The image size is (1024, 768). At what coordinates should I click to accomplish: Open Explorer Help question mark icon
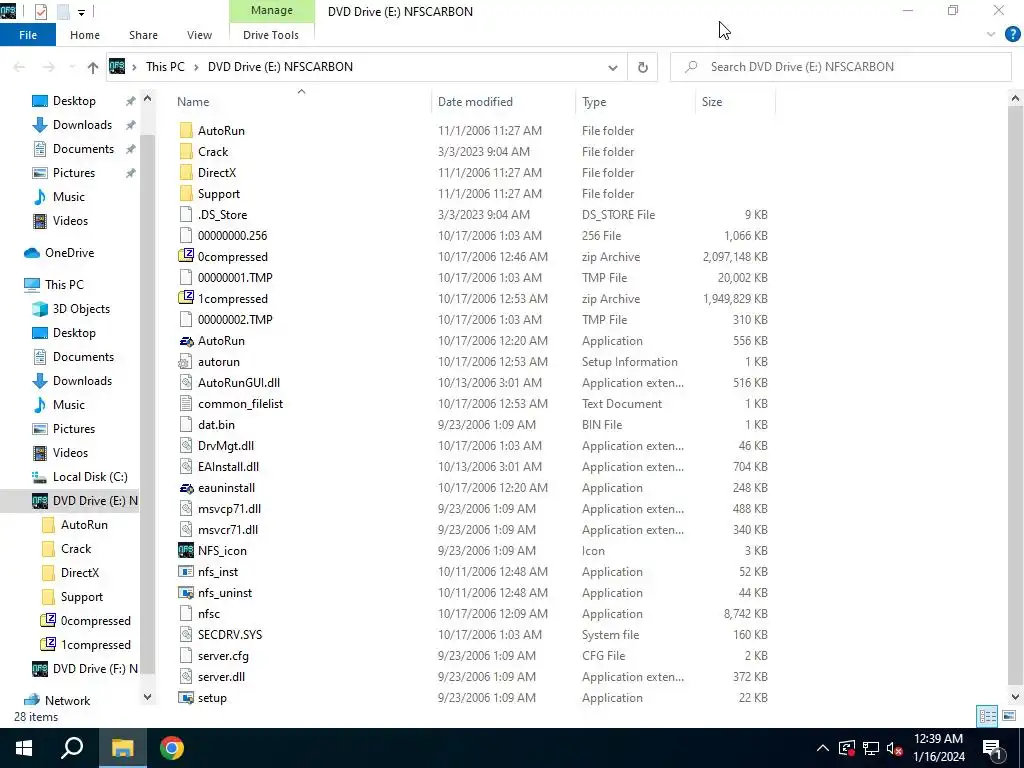tap(1012, 35)
